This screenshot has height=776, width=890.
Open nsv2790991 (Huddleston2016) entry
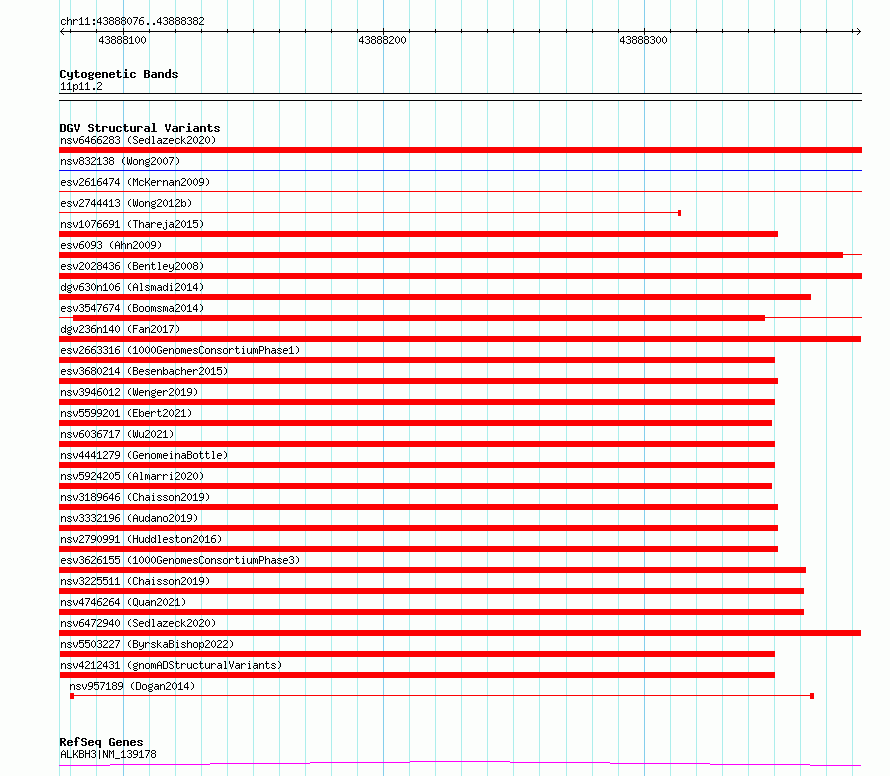[141, 539]
